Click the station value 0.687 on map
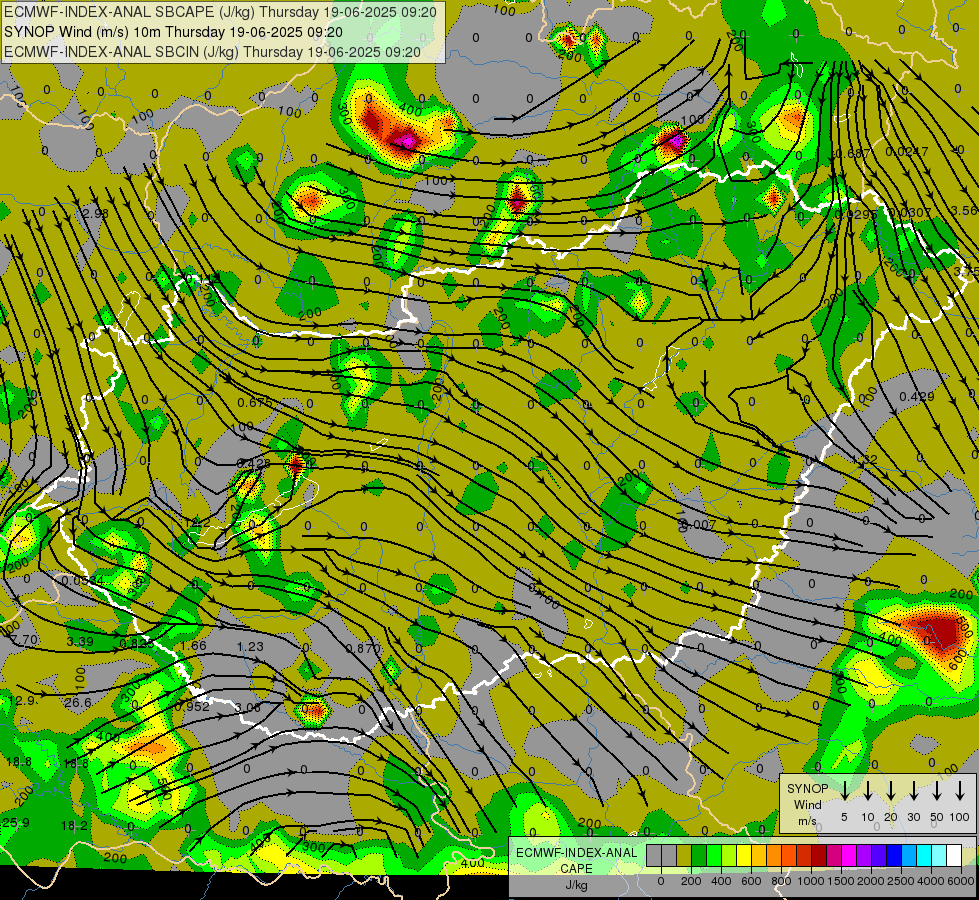The image size is (979, 900). point(853,153)
